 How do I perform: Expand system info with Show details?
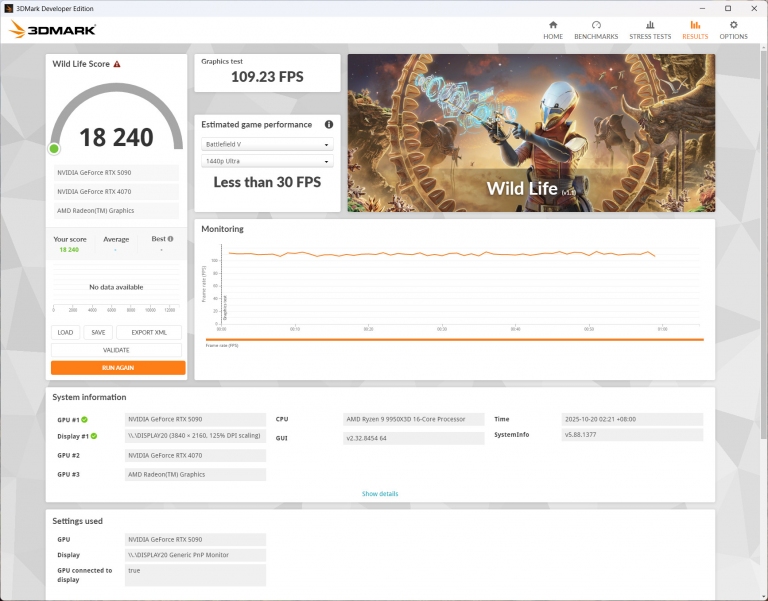tap(380, 494)
